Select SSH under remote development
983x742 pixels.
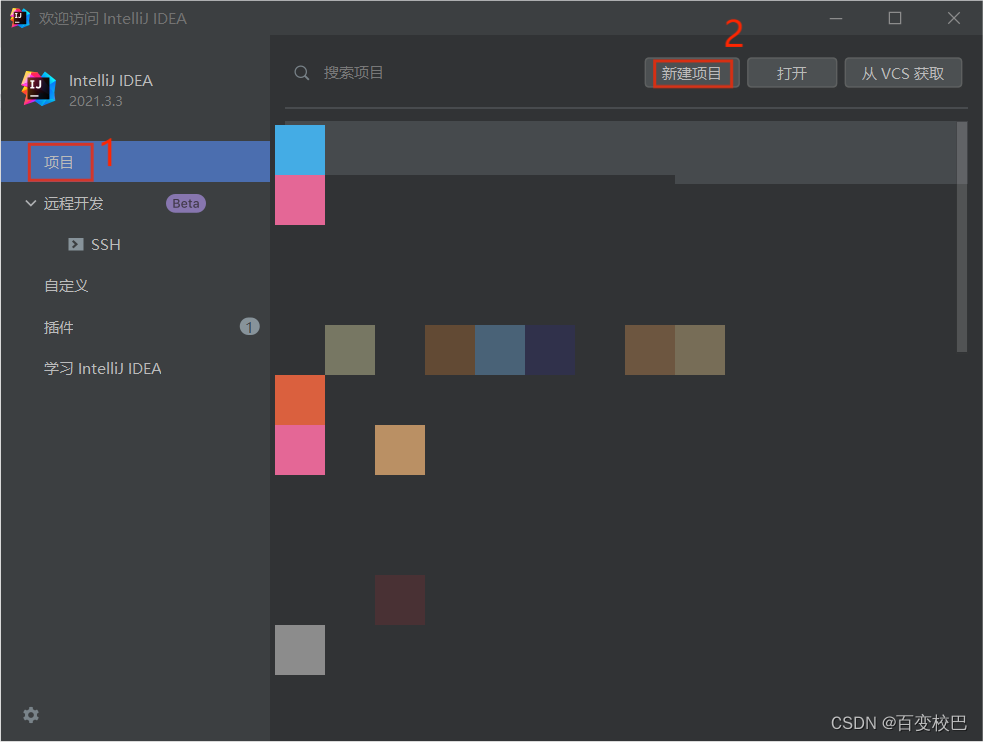tap(105, 244)
